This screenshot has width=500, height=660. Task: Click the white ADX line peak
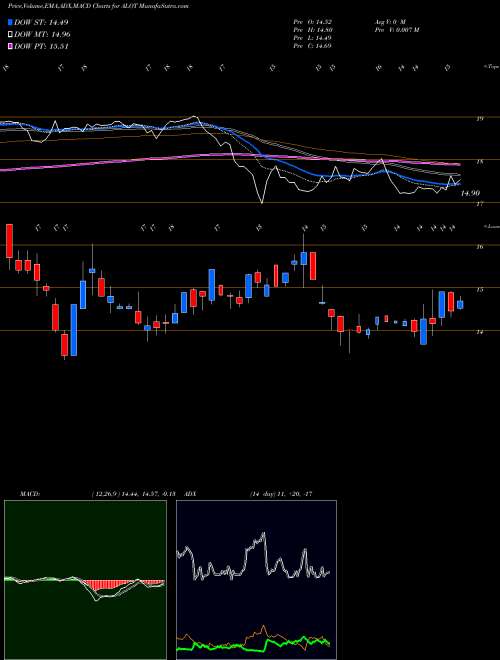[264, 535]
